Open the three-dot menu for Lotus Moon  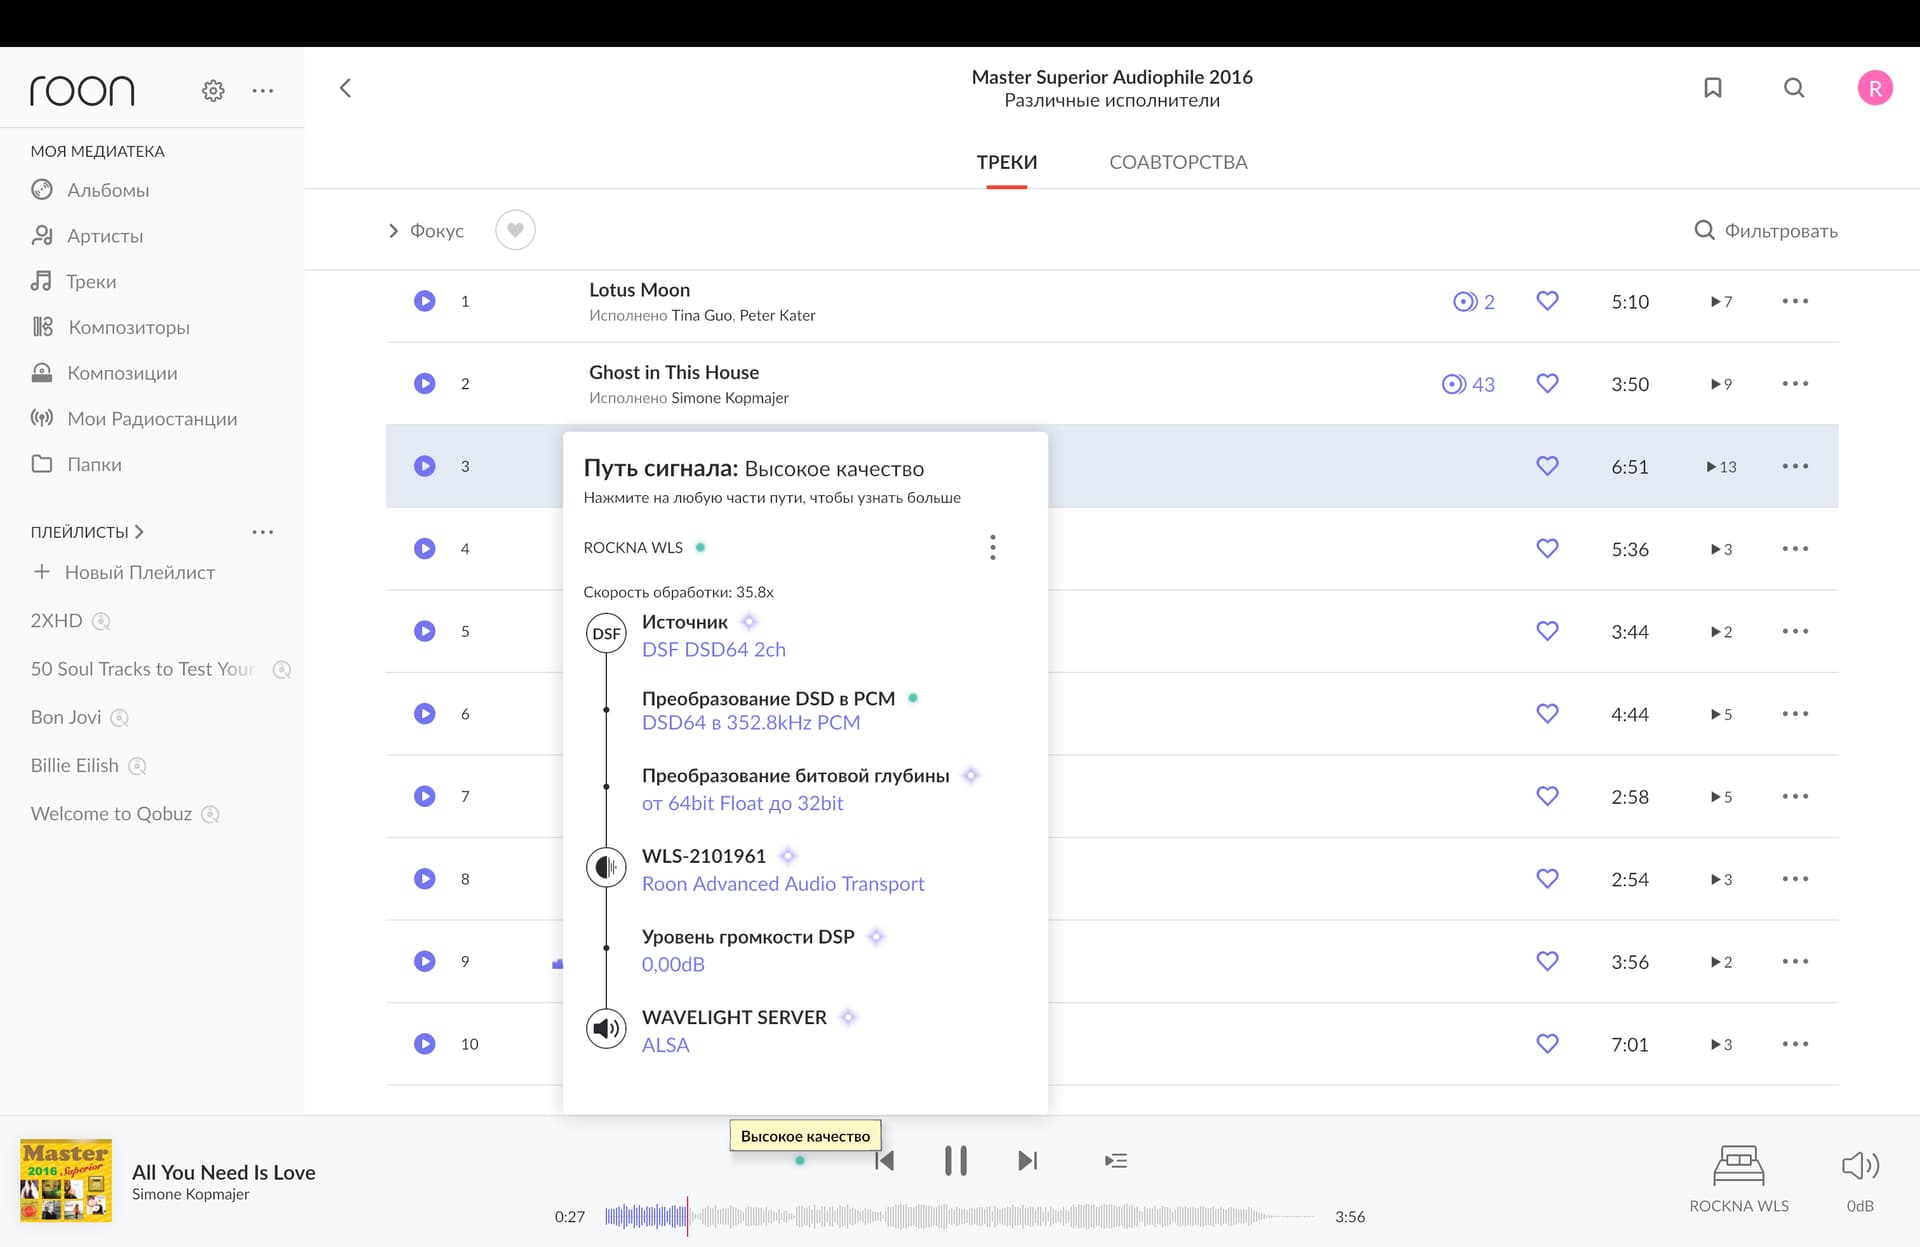1795,301
